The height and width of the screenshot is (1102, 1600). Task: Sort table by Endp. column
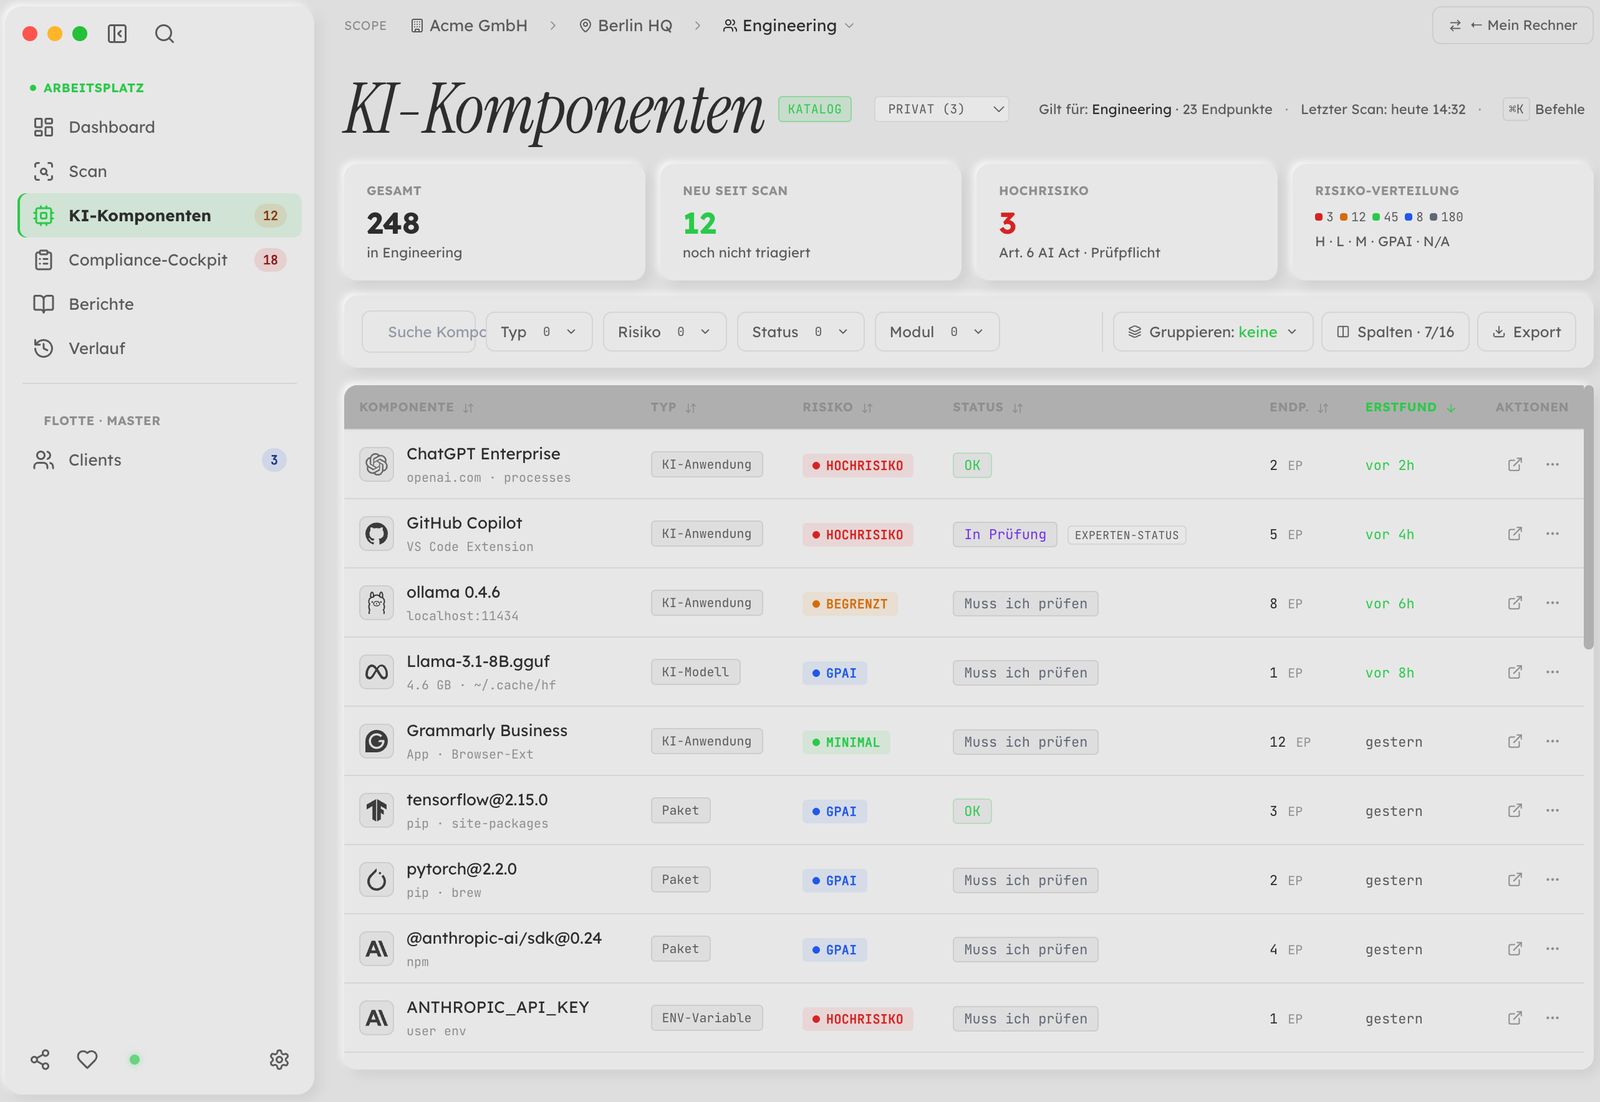click(x=1299, y=407)
